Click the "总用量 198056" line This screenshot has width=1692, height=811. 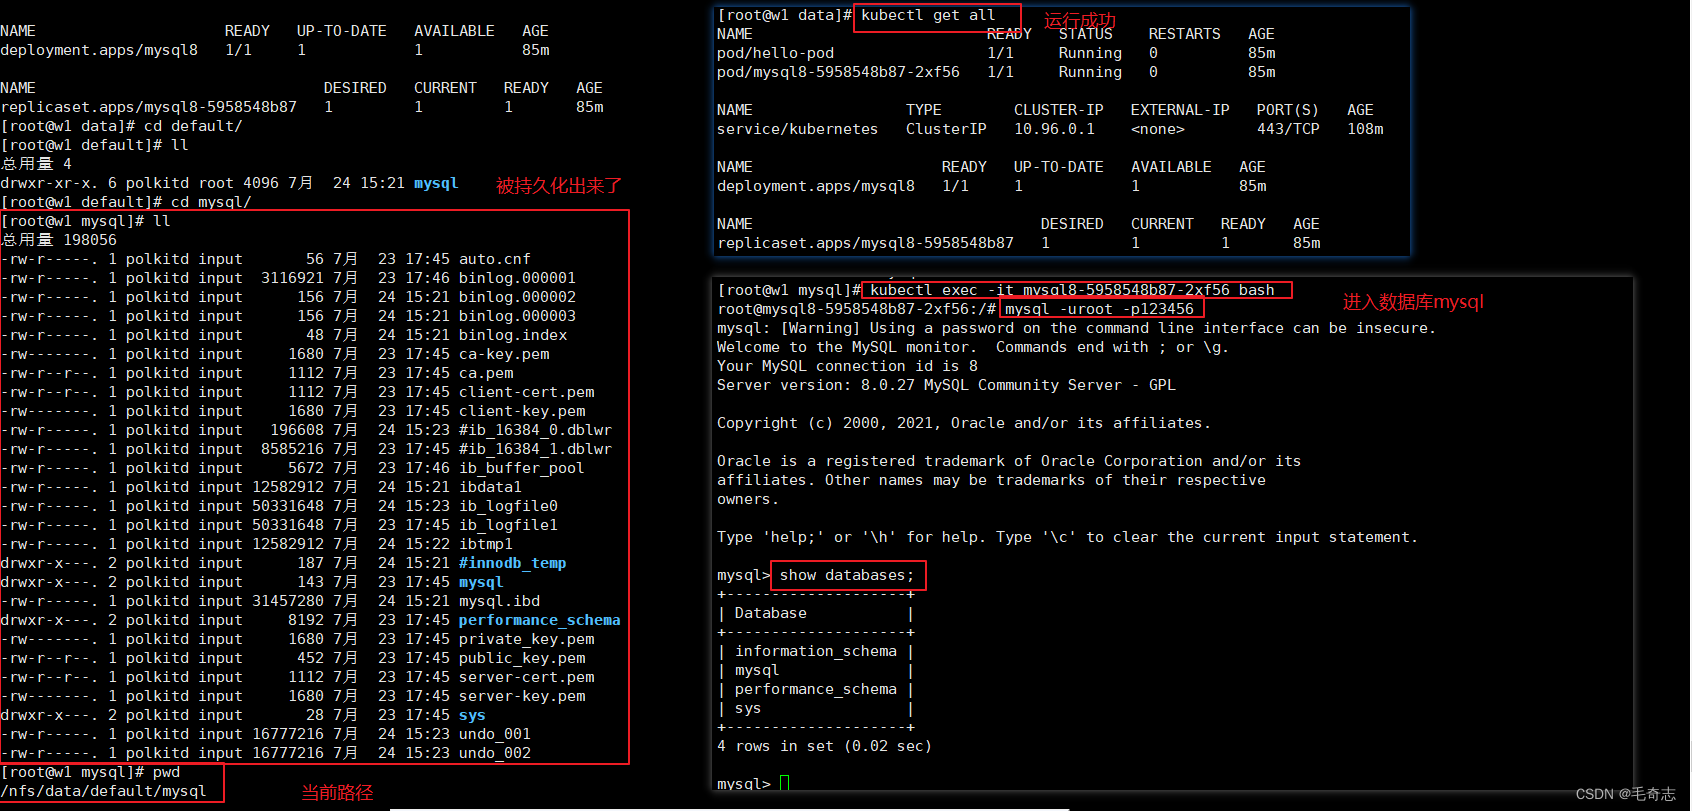(x=59, y=240)
